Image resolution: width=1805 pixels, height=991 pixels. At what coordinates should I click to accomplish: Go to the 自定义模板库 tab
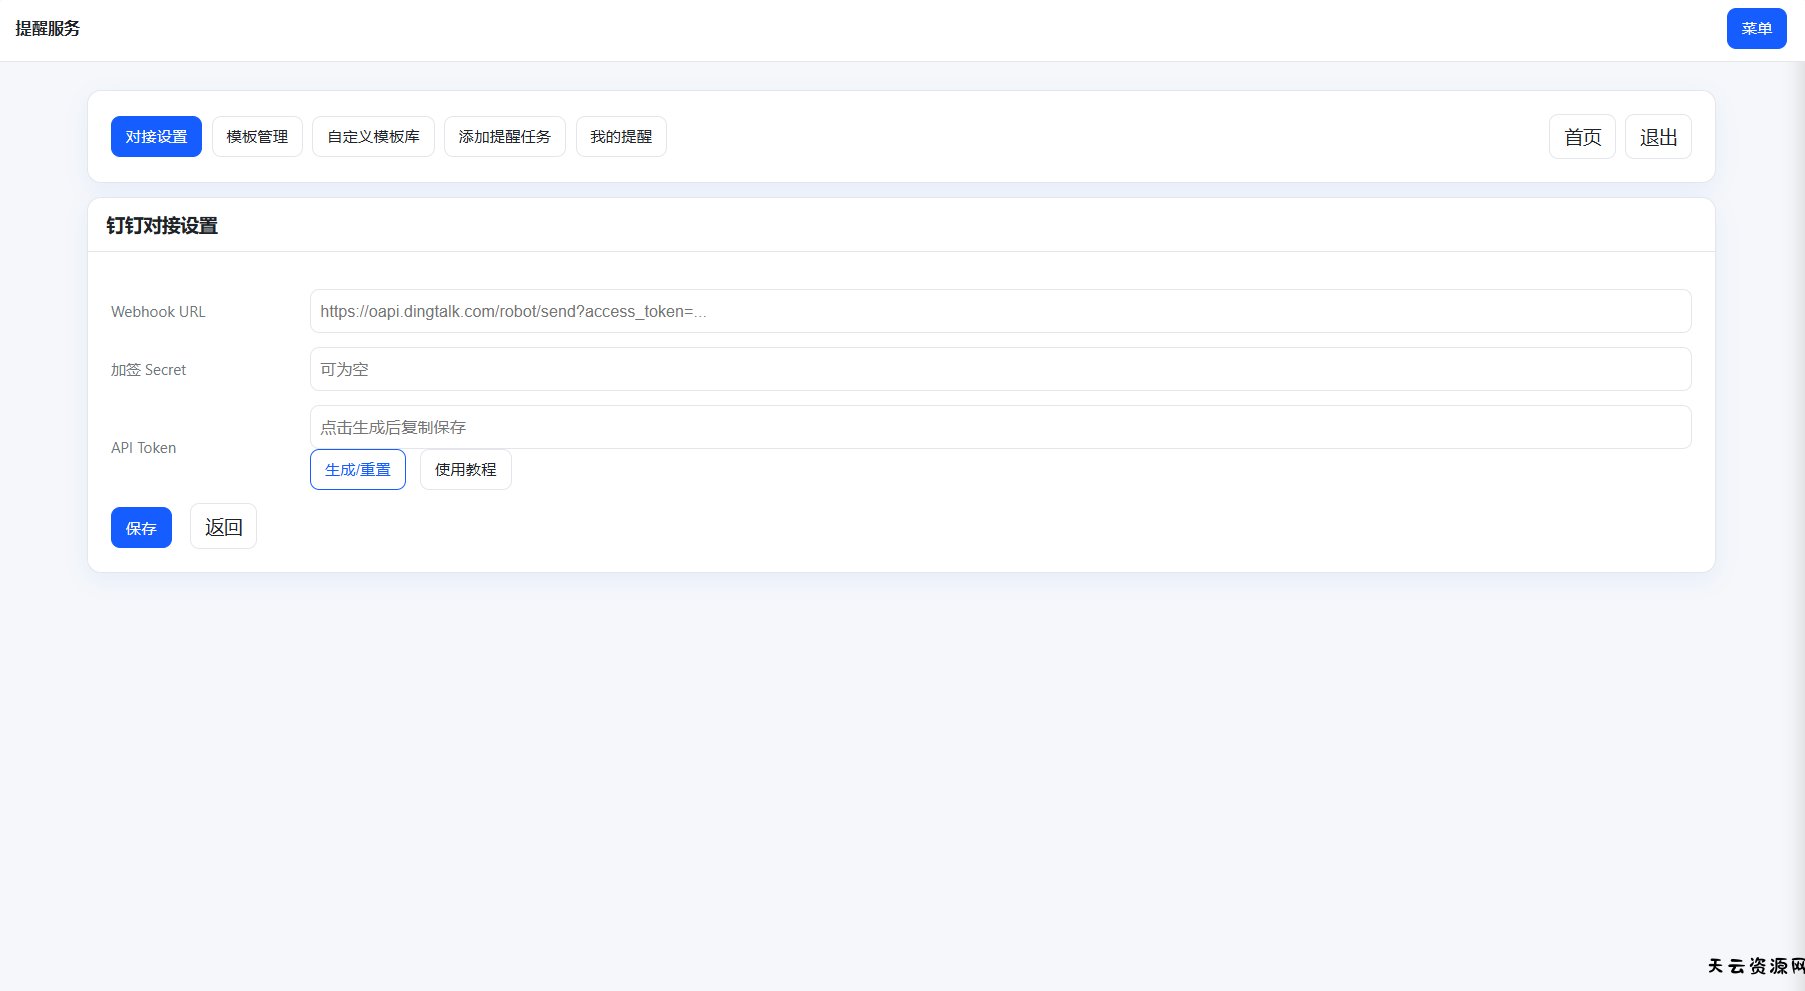(x=373, y=137)
